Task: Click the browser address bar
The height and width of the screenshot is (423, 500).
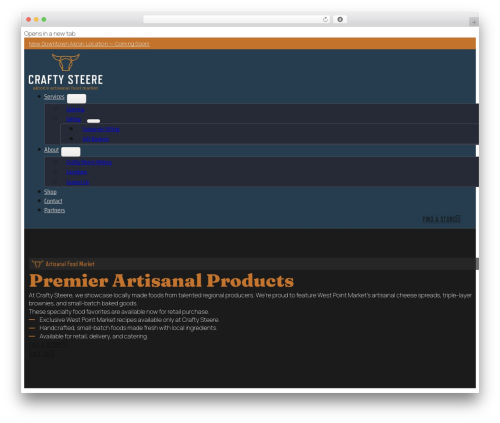Action: click(x=237, y=20)
